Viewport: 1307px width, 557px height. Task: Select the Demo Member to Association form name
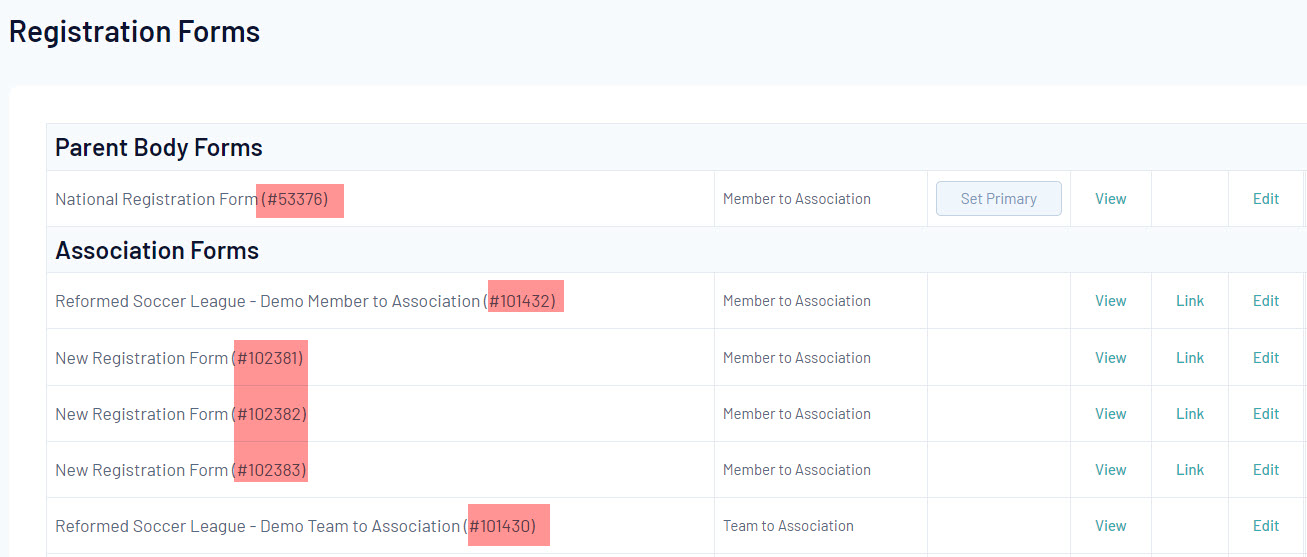pos(267,301)
